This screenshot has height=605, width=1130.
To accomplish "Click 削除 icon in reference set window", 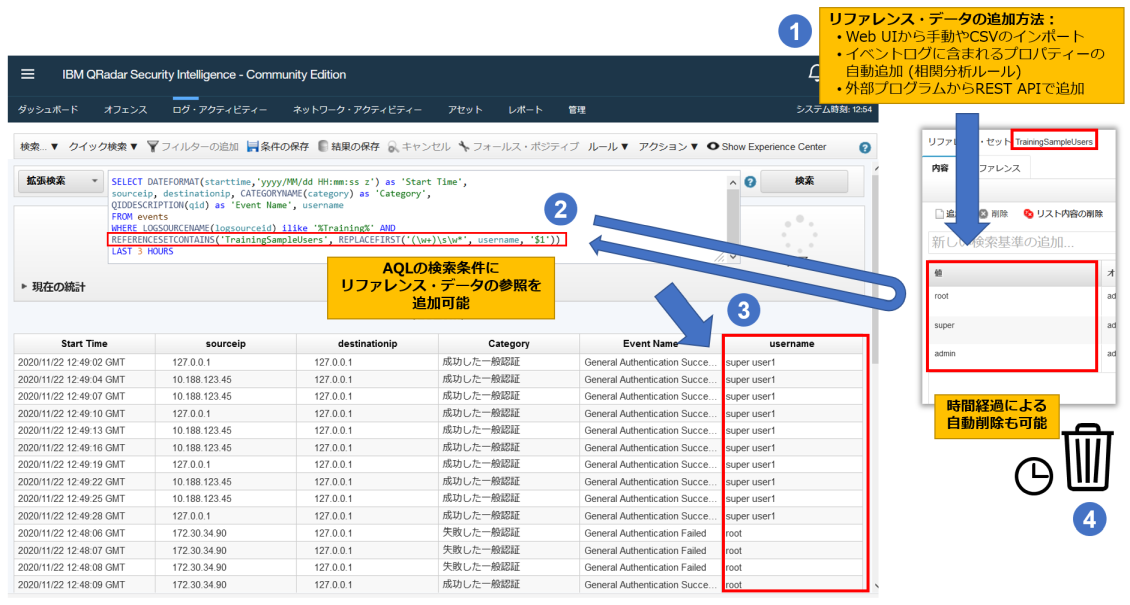I will [993, 214].
